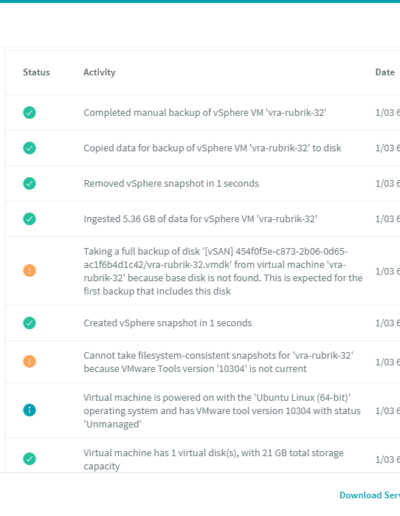Click the Date column header
The width and height of the screenshot is (400, 516).
(385, 72)
